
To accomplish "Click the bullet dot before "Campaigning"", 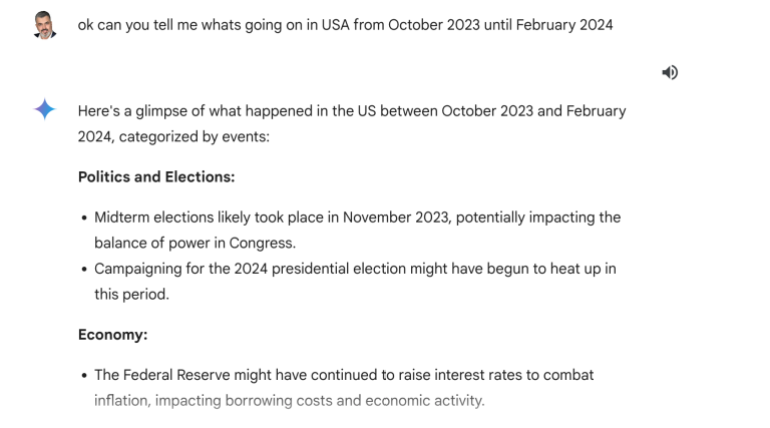I will coord(83,269).
